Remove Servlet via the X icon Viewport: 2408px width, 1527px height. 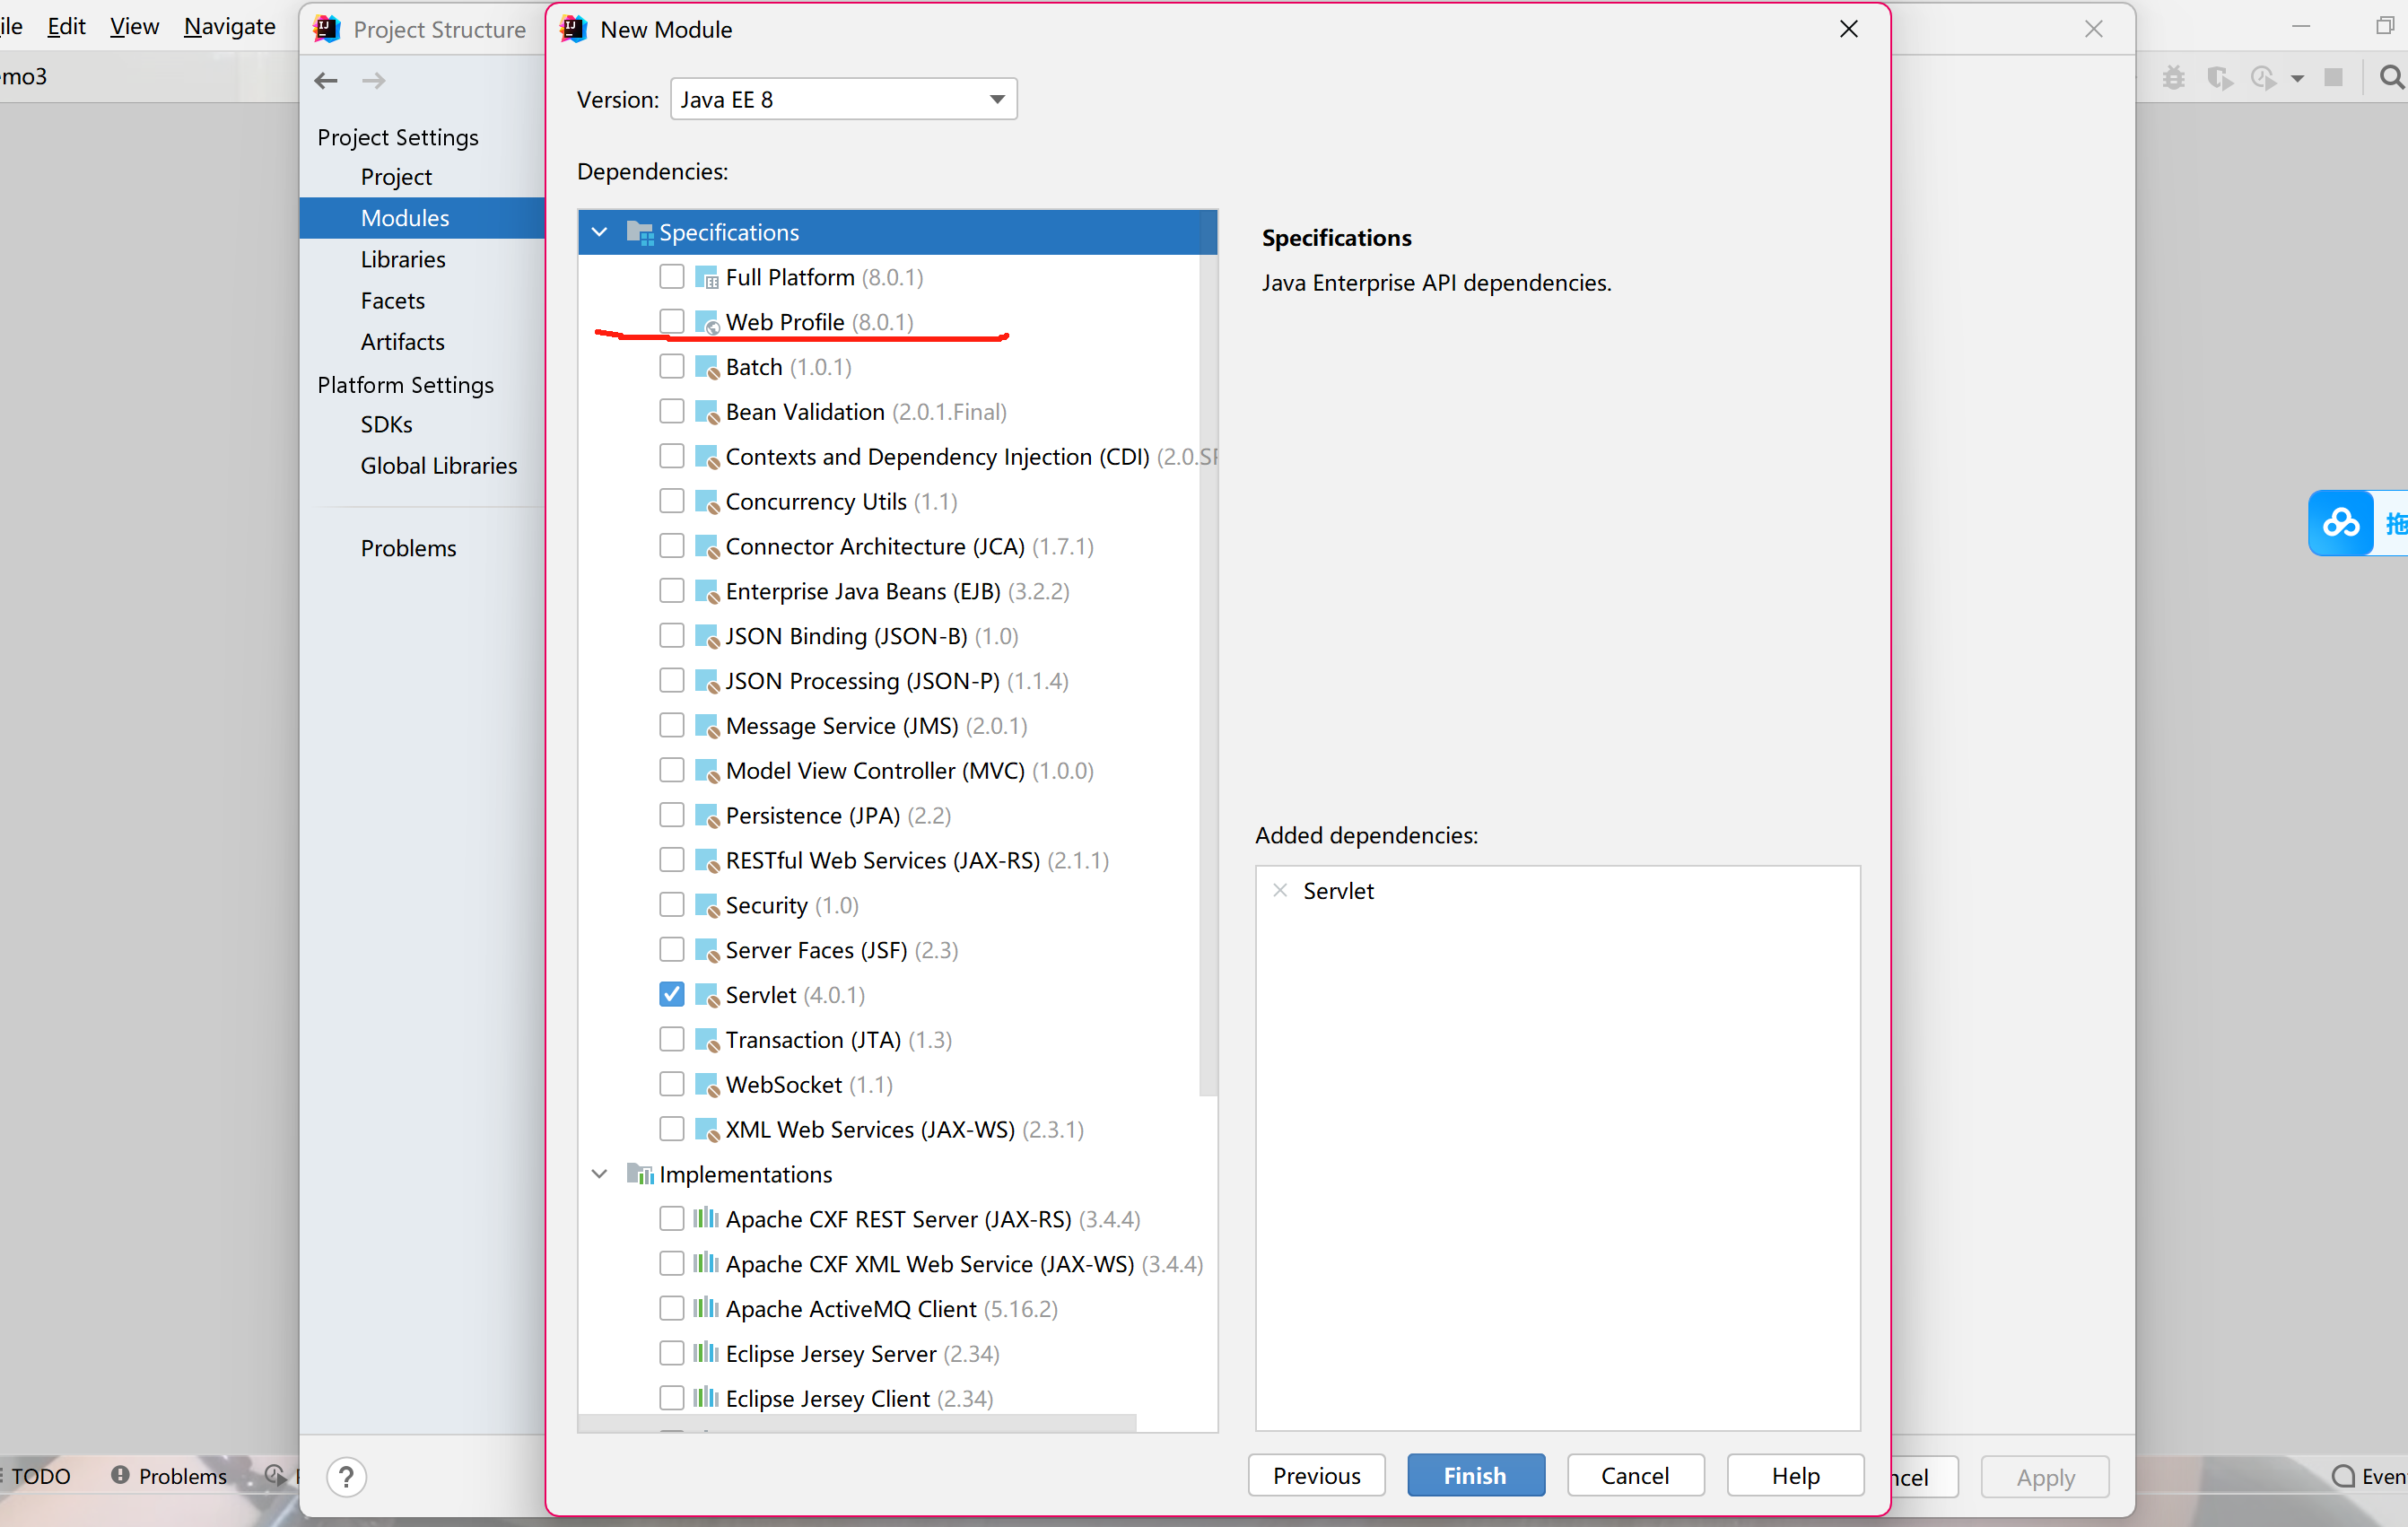(1279, 890)
